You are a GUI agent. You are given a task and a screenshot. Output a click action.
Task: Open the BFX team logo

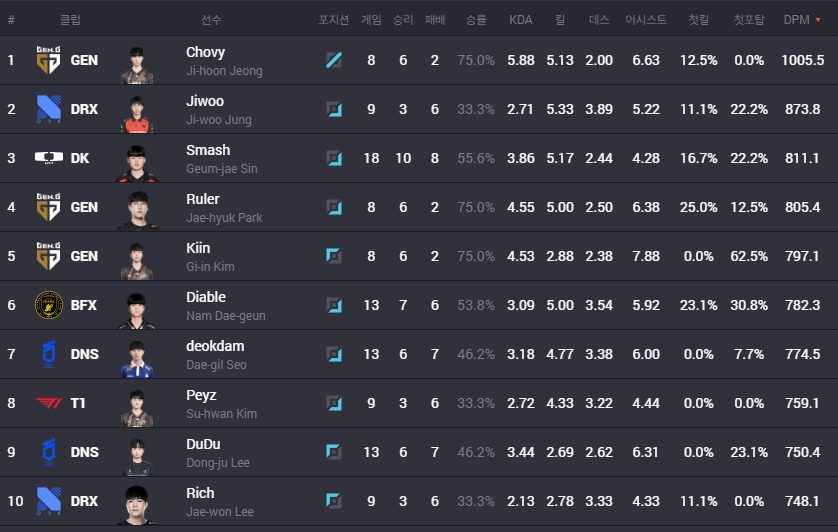pyautogui.click(x=48, y=305)
